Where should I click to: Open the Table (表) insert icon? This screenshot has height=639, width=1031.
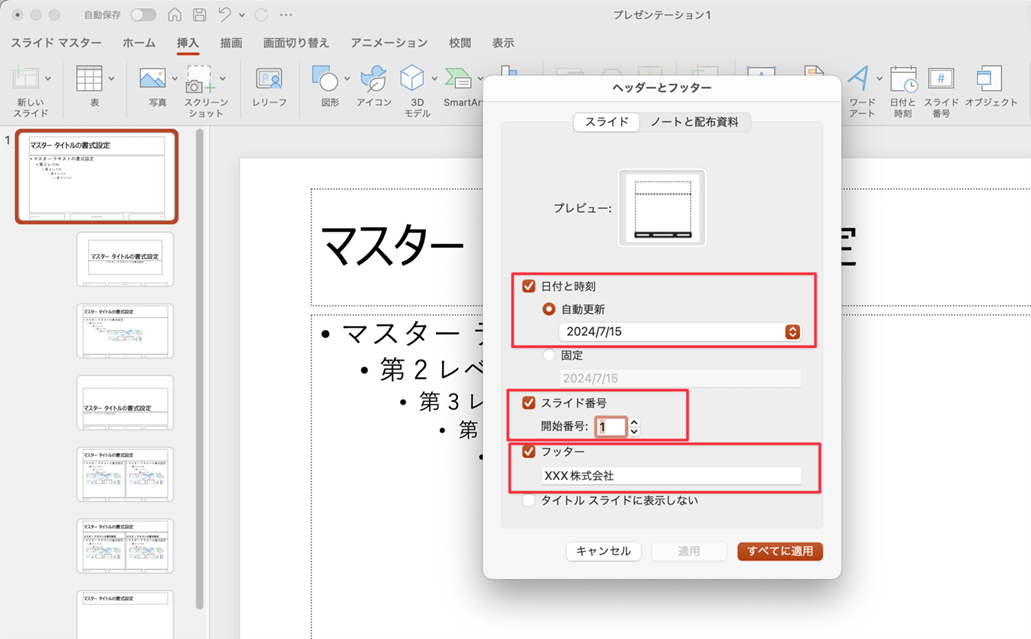89,79
